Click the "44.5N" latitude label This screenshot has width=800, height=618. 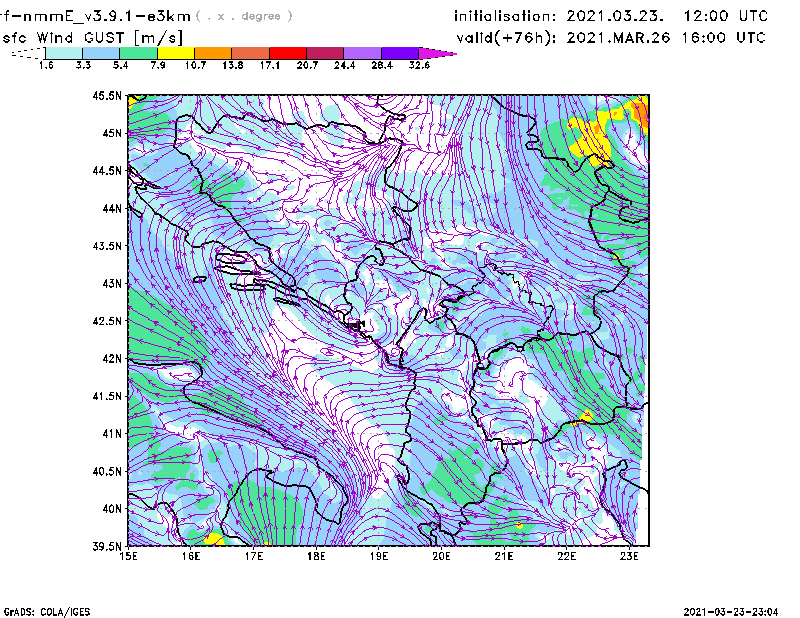[107, 170]
